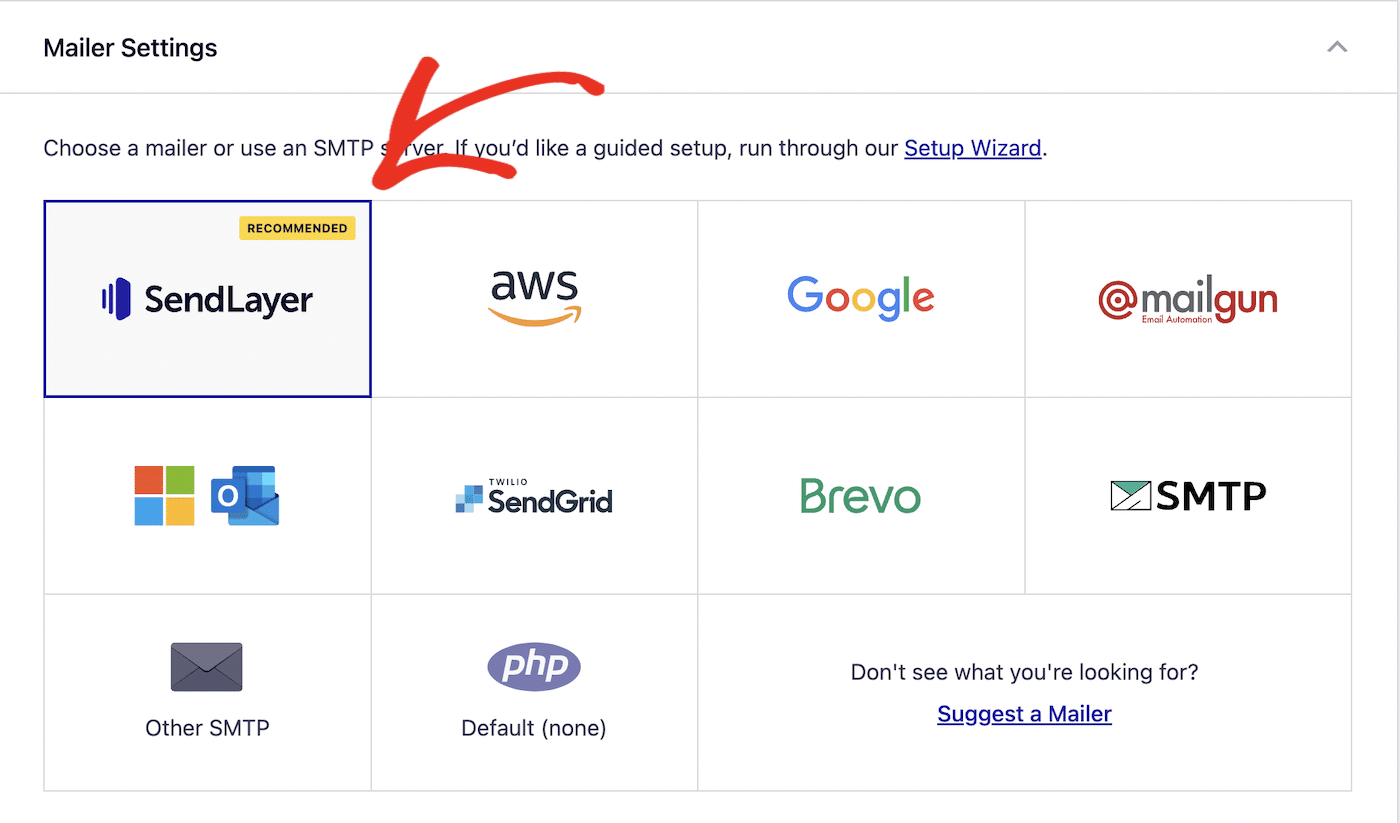Choose the Microsoft windows logo tile

coord(165,495)
